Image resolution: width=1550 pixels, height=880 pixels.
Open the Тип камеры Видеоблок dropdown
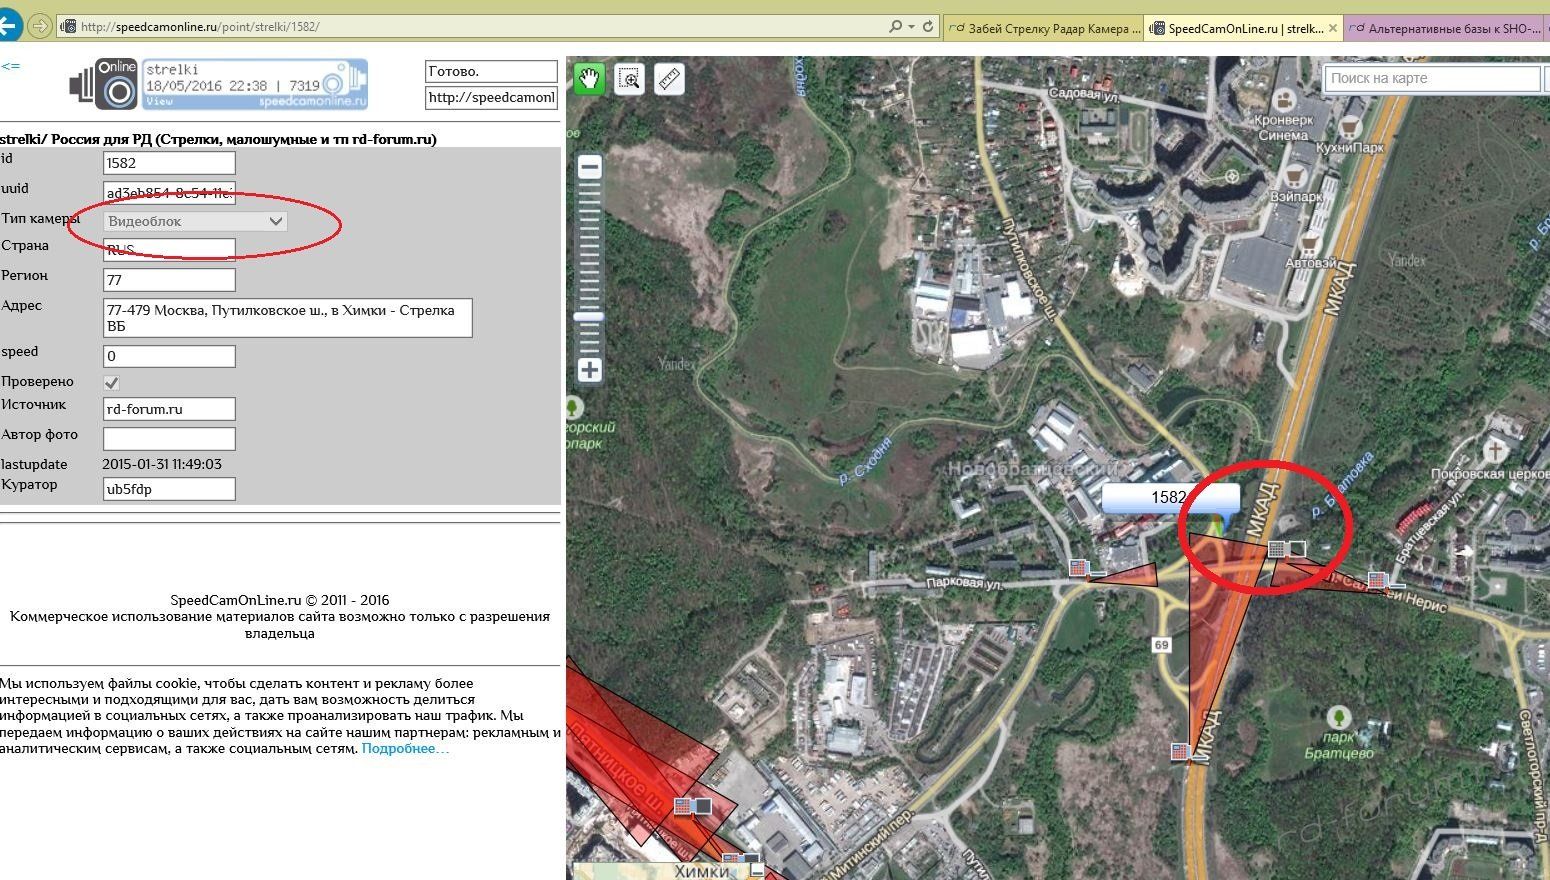click(x=196, y=221)
